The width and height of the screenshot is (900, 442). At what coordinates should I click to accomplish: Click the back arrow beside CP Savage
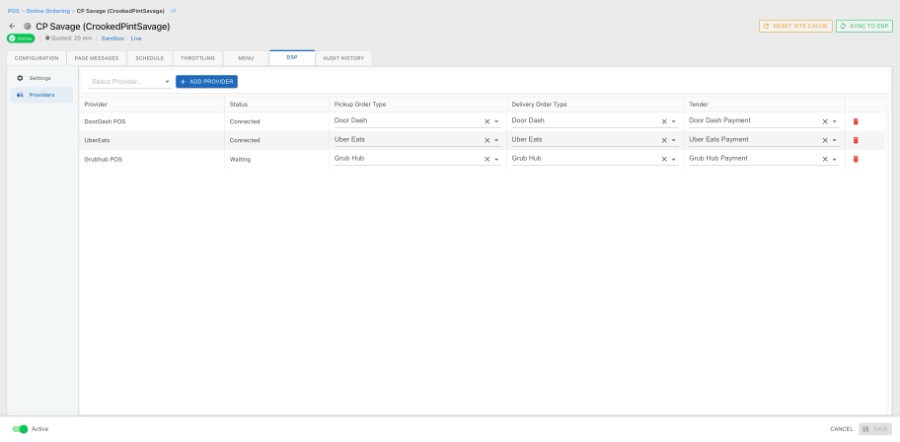click(12, 26)
